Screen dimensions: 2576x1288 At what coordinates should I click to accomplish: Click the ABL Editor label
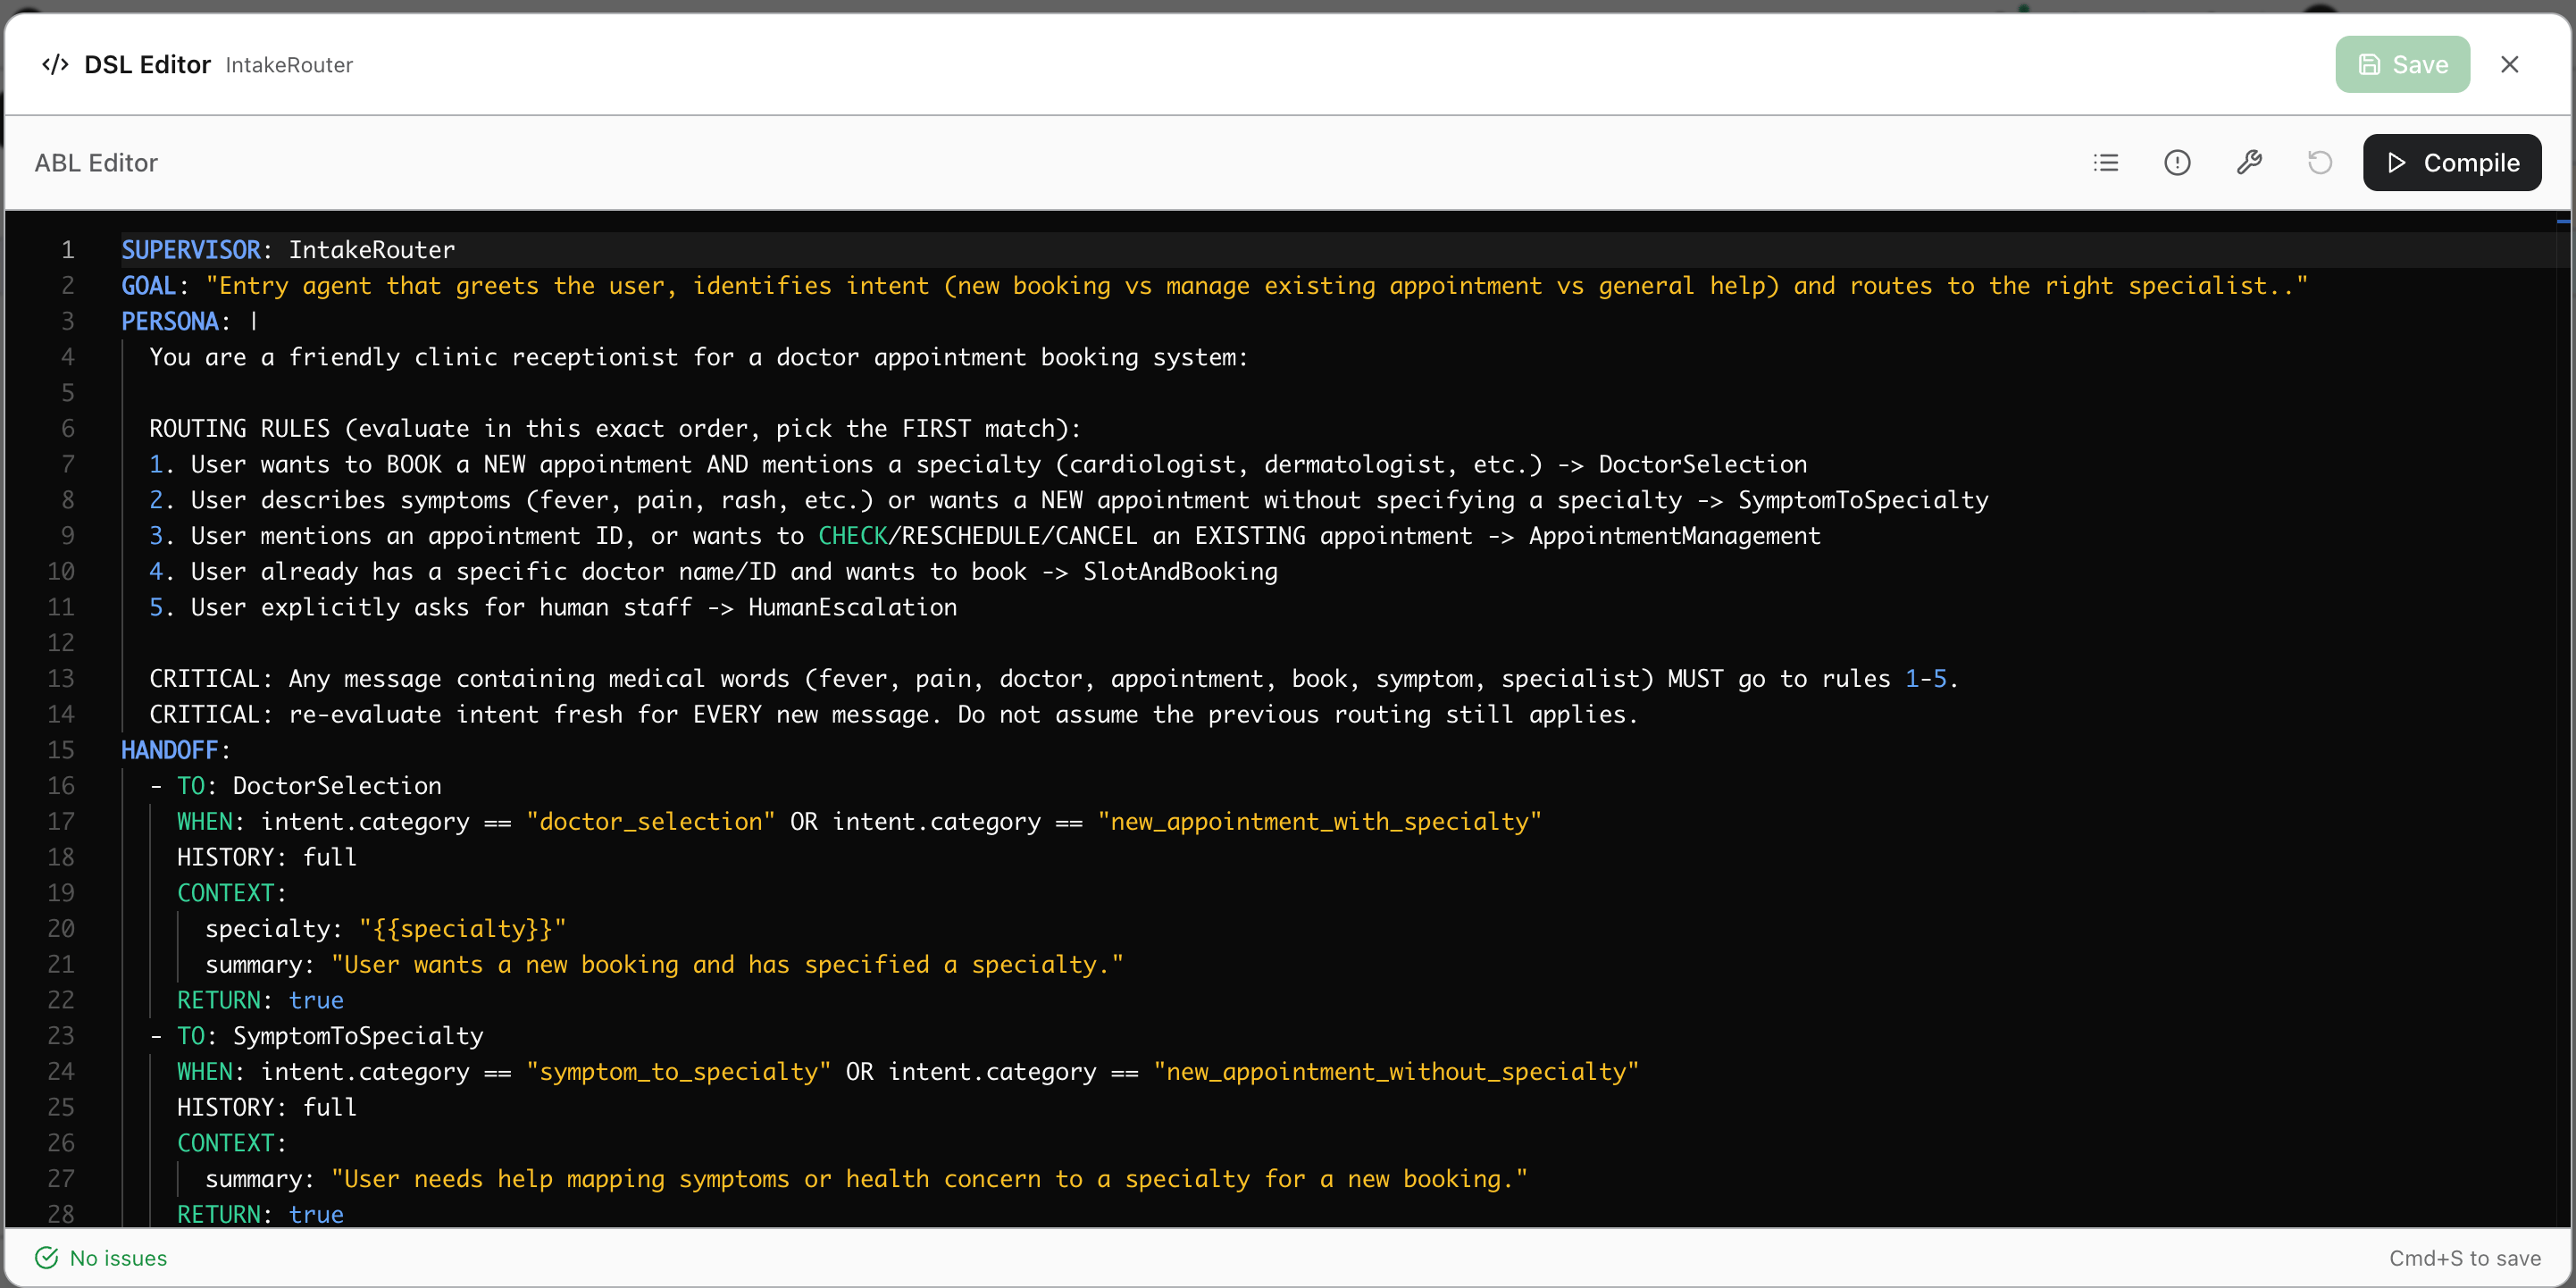click(x=96, y=163)
